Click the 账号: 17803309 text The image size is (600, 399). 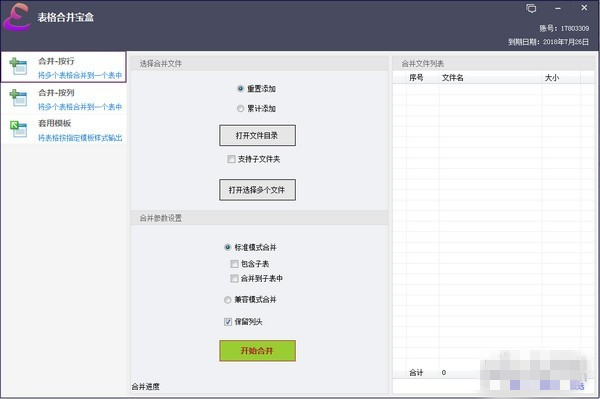[x=564, y=28]
